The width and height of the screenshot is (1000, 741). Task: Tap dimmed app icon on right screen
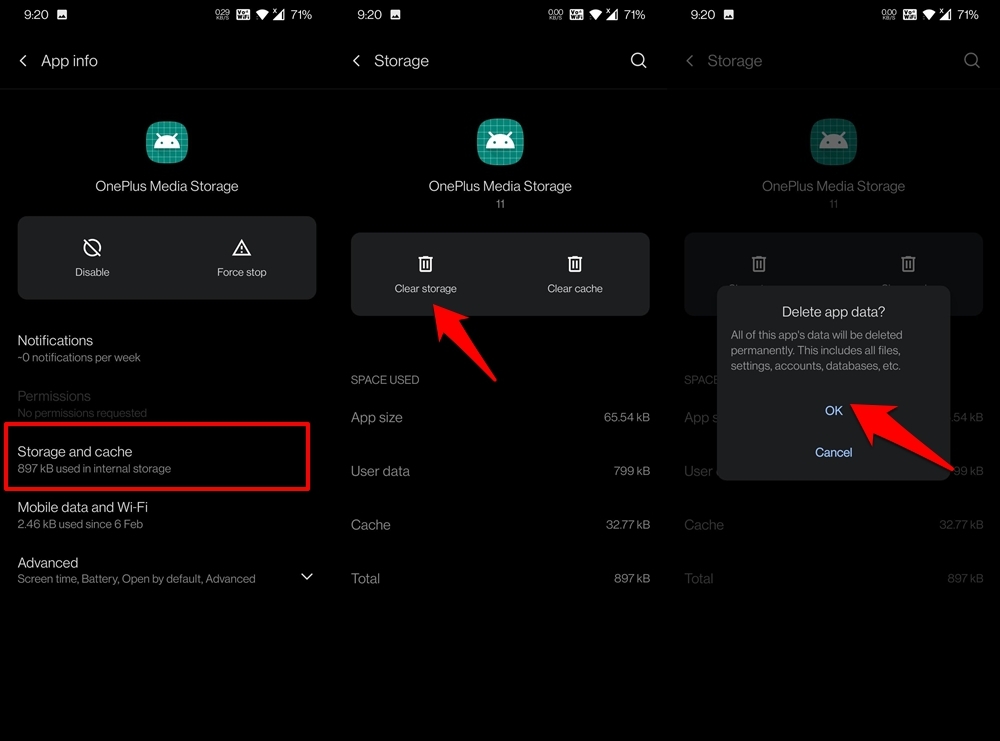(x=834, y=142)
